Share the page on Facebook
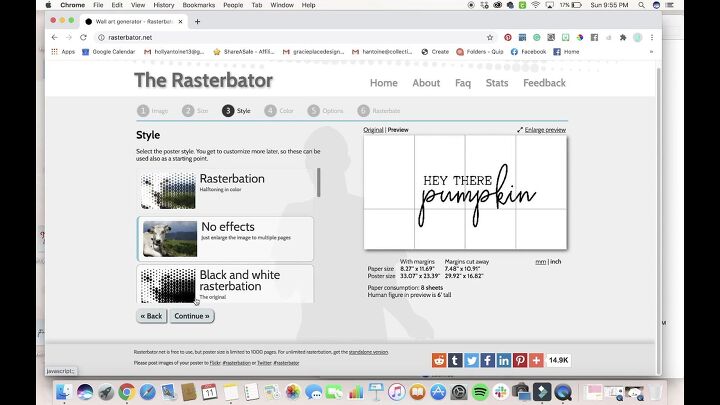720x405 pixels. 488,360
